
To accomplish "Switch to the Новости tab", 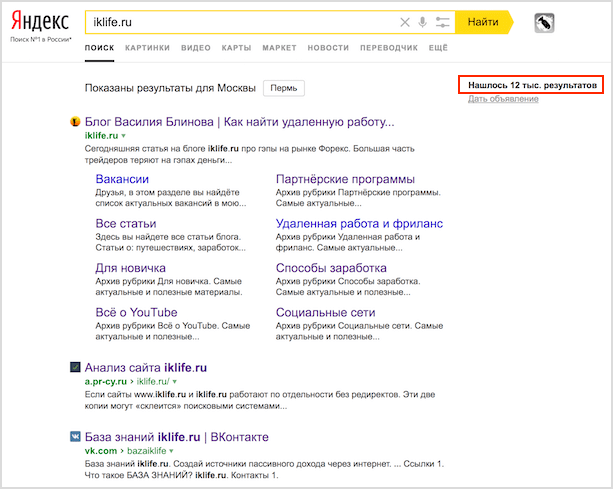I will pos(328,48).
